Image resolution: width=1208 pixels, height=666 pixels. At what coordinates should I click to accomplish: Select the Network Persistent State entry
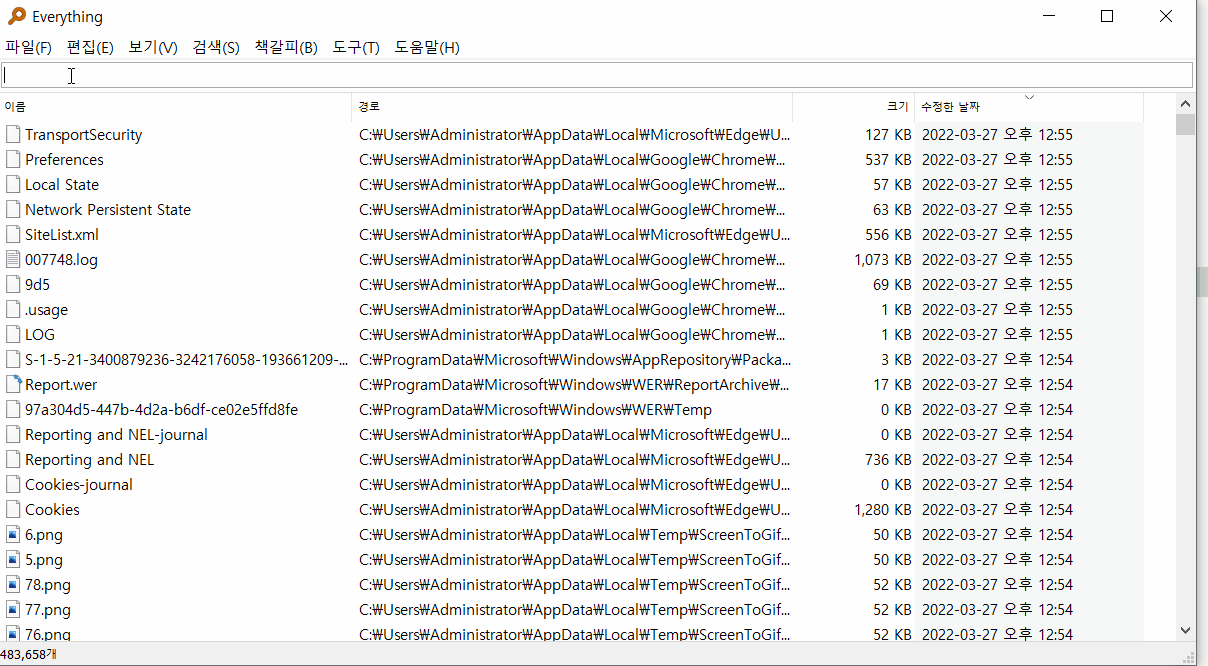108,209
